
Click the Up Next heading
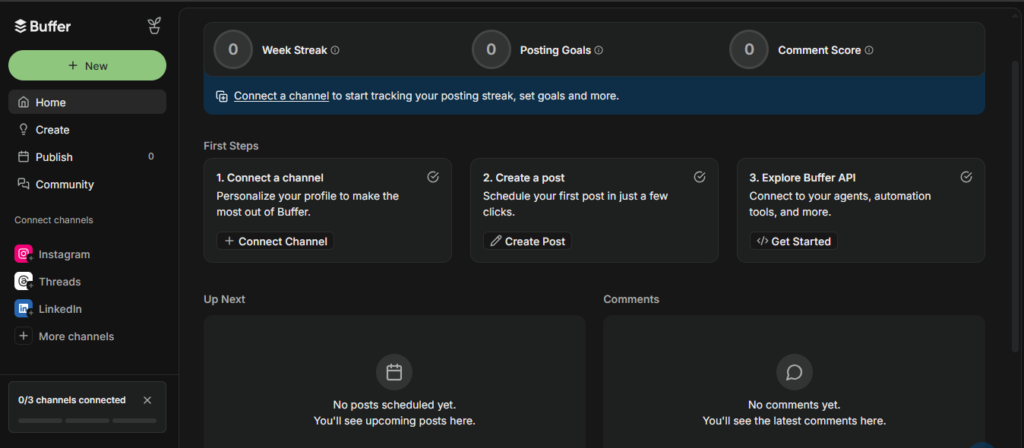225,299
